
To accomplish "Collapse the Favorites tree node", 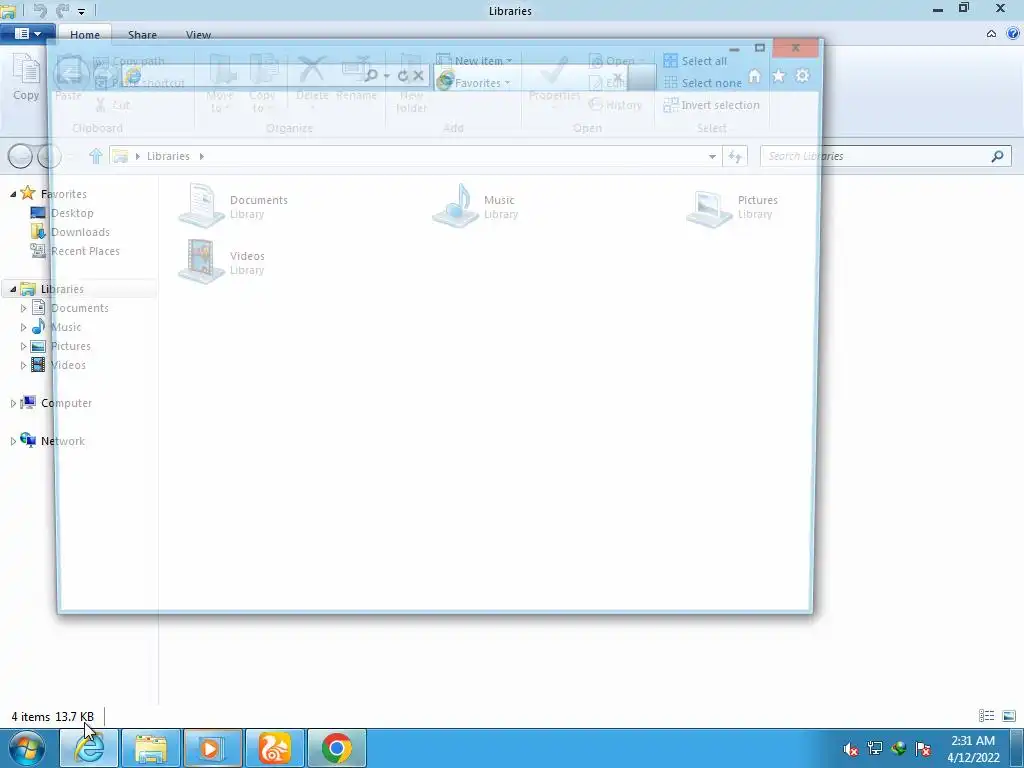I will point(13,194).
